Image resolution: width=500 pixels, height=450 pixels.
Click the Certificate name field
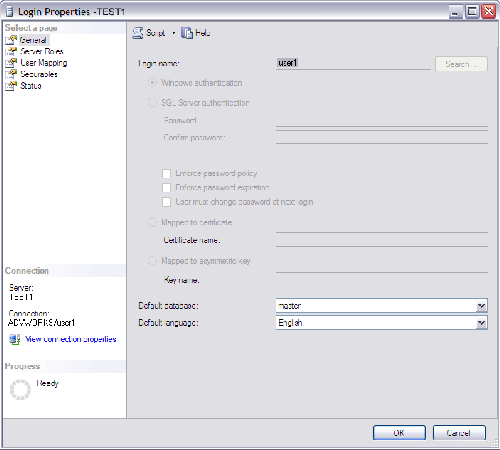(382, 240)
